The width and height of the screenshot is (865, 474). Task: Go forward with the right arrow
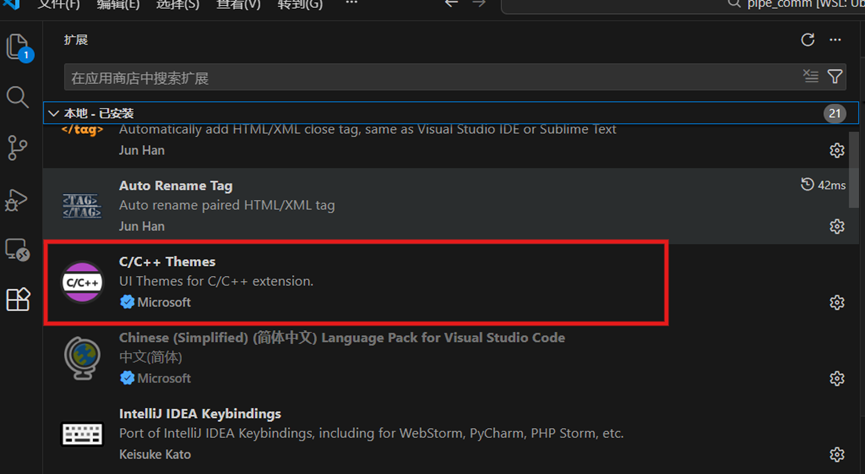479,3
